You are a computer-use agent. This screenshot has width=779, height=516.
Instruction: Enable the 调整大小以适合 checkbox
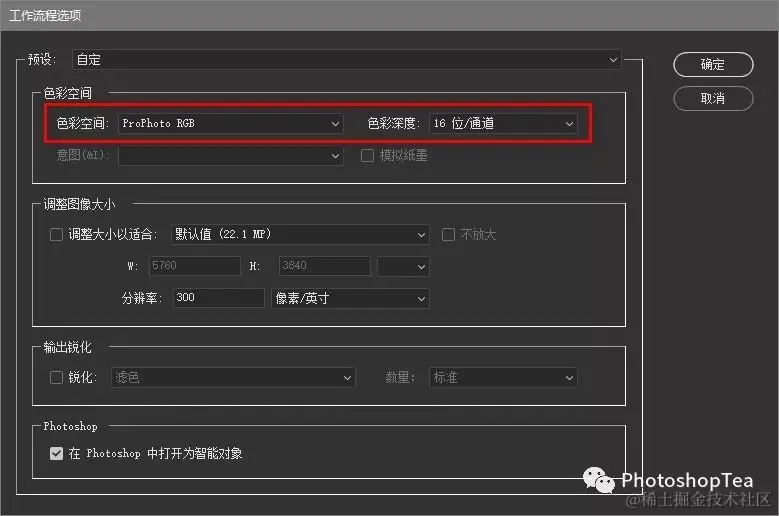tap(56, 234)
